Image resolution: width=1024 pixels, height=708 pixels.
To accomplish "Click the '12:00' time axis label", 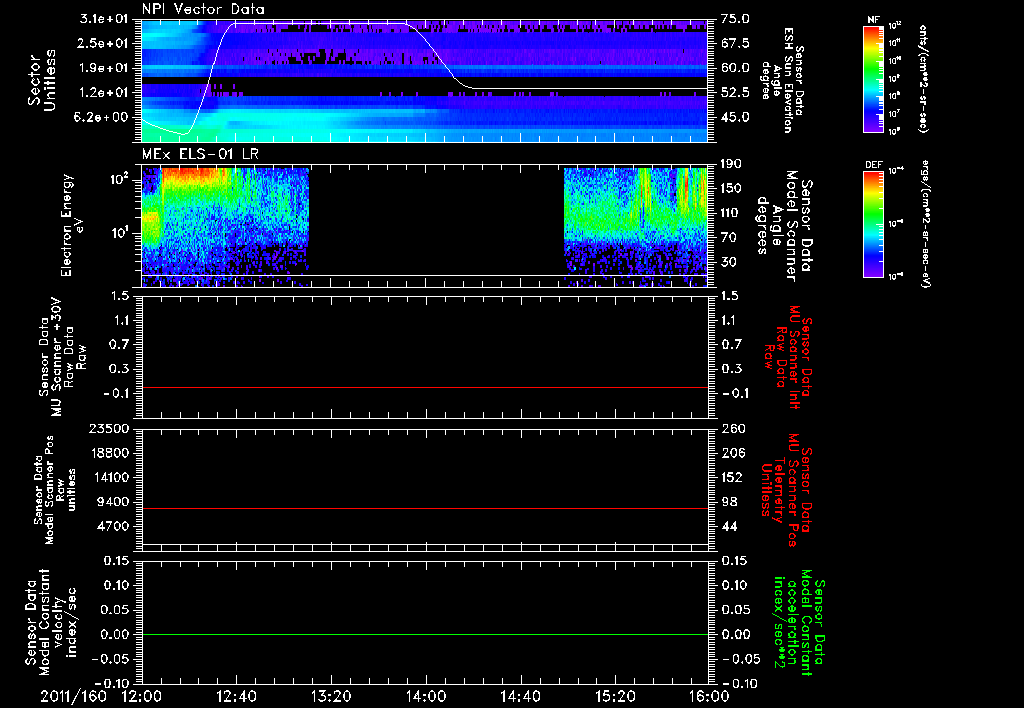I will (x=142, y=696).
